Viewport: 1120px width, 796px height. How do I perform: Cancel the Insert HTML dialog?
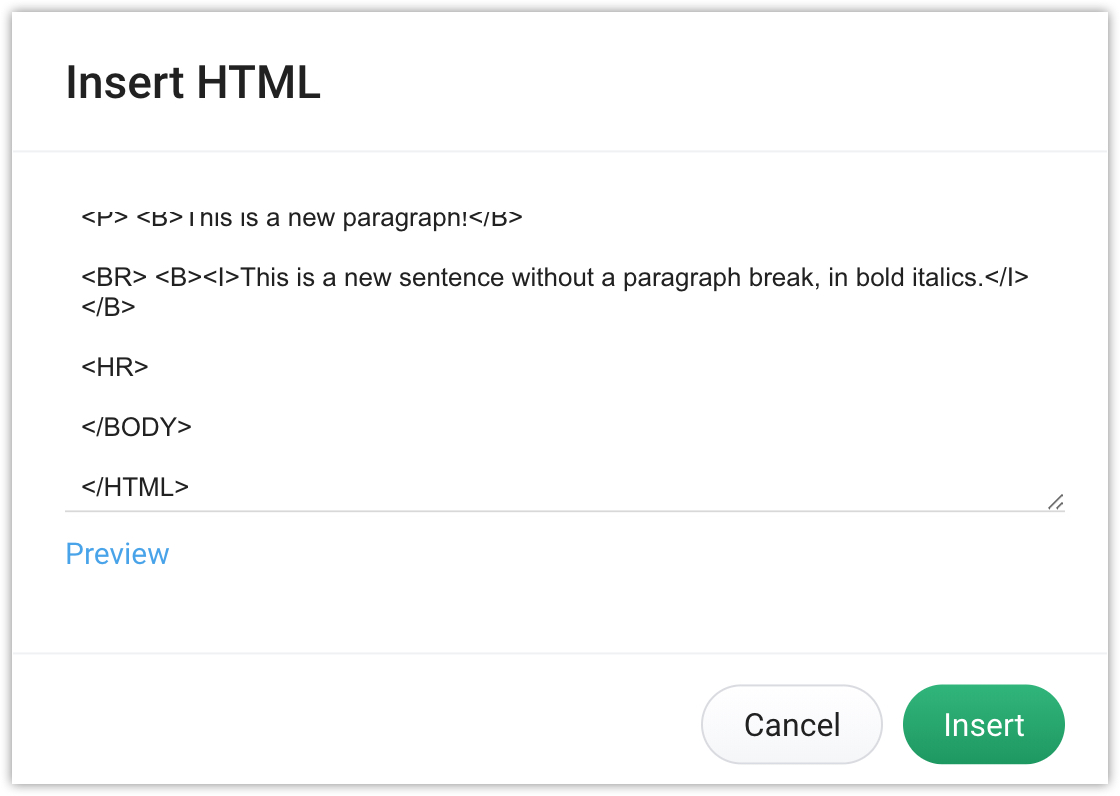coord(791,725)
